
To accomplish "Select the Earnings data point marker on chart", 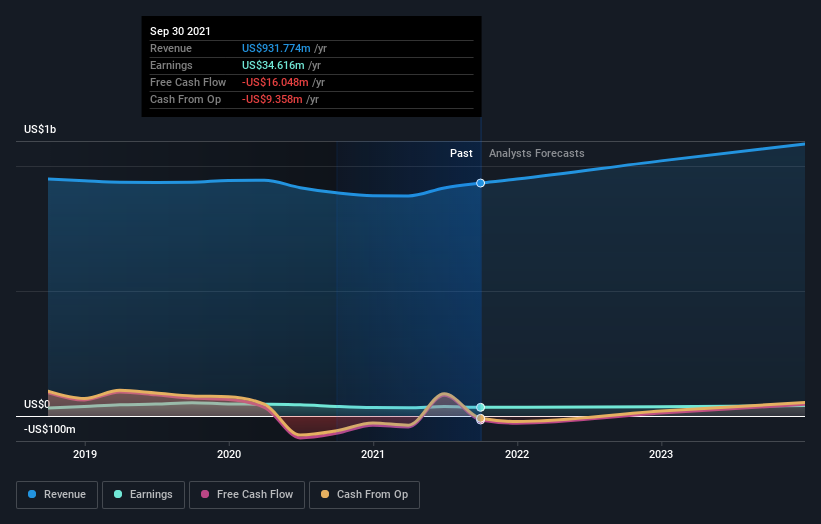I will [481, 407].
